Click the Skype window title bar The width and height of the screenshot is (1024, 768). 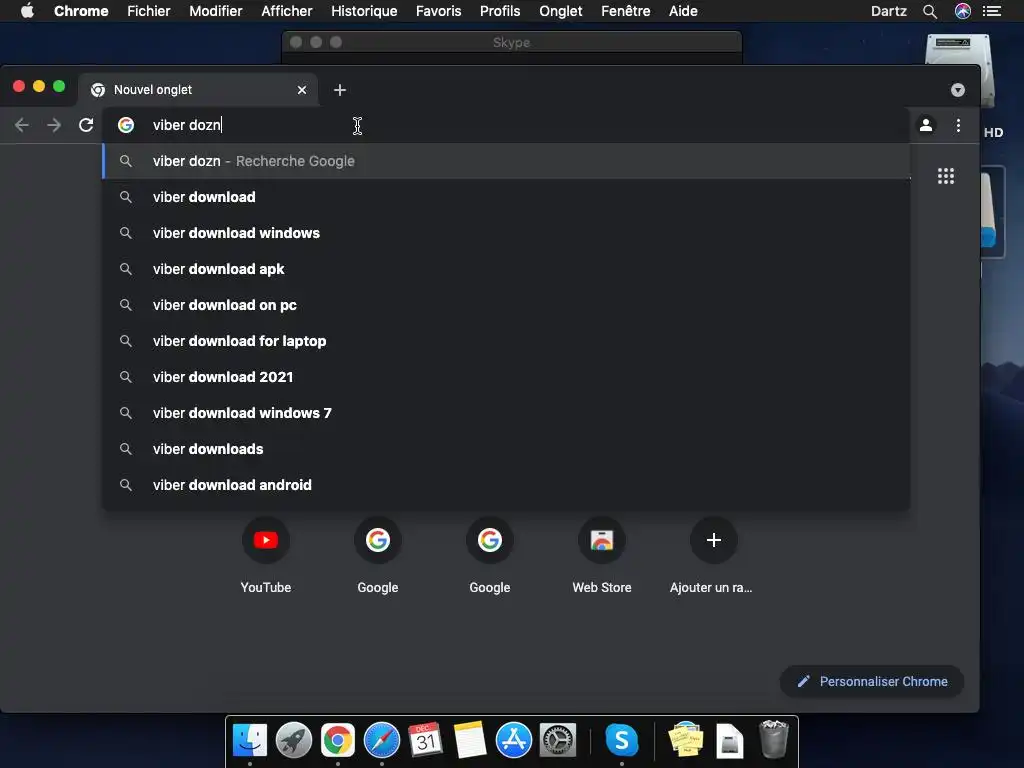(512, 42)
